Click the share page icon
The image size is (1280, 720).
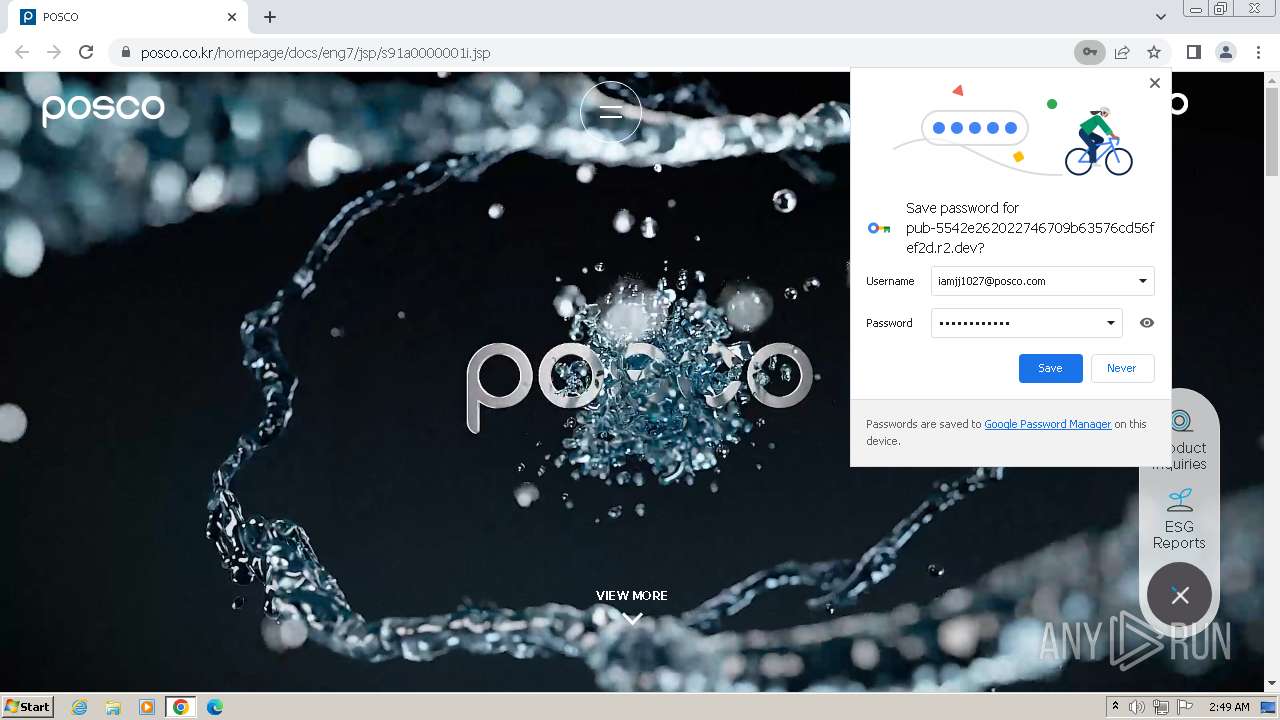[1122, 52]
